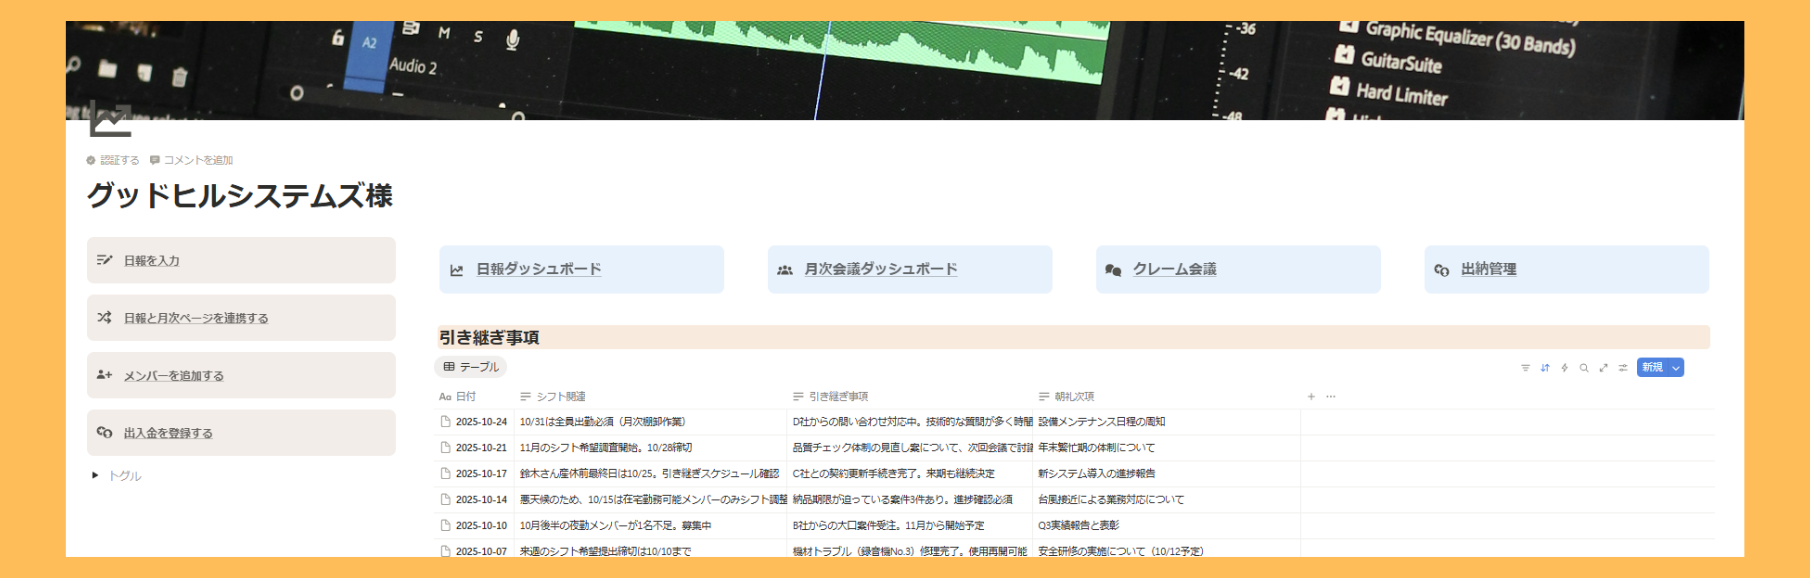Click the 認証する text

(119, 160)
